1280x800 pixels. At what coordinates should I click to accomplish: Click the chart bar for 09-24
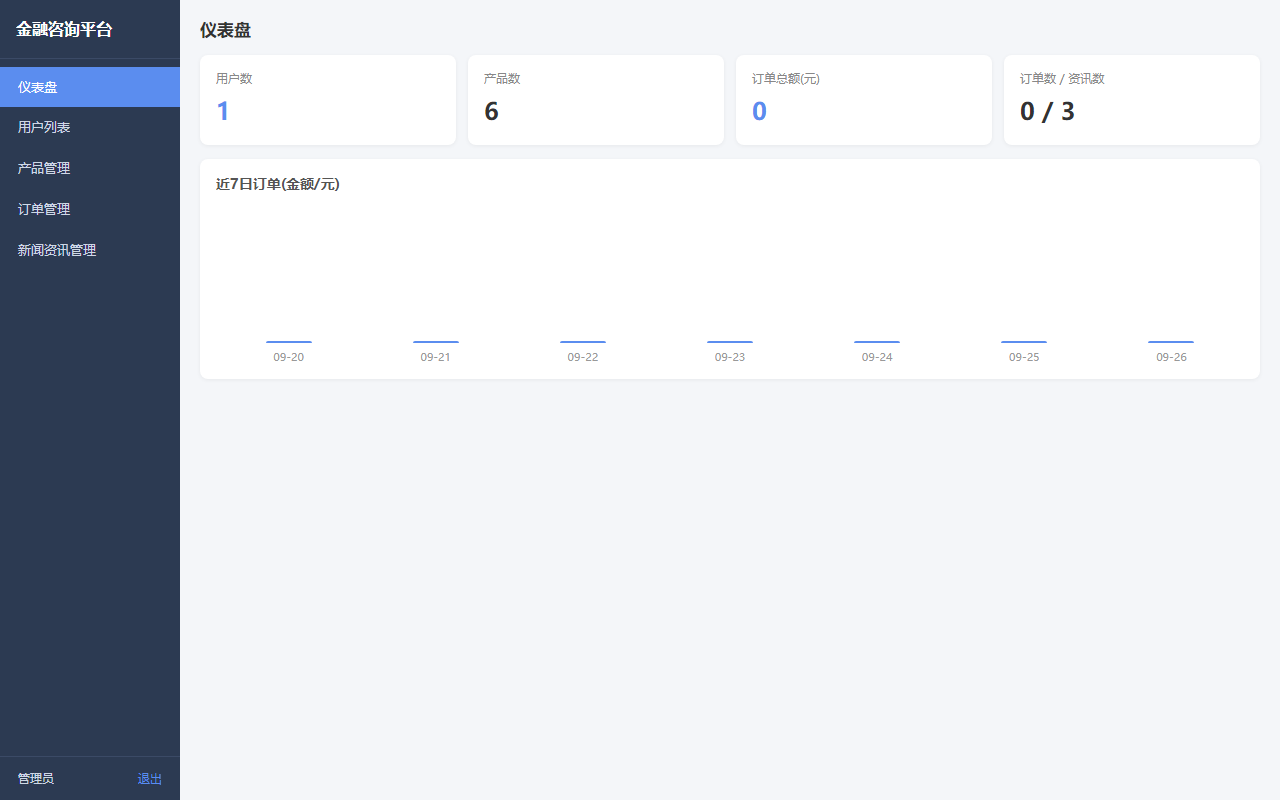pyautogui.click(x=877, y=342)
